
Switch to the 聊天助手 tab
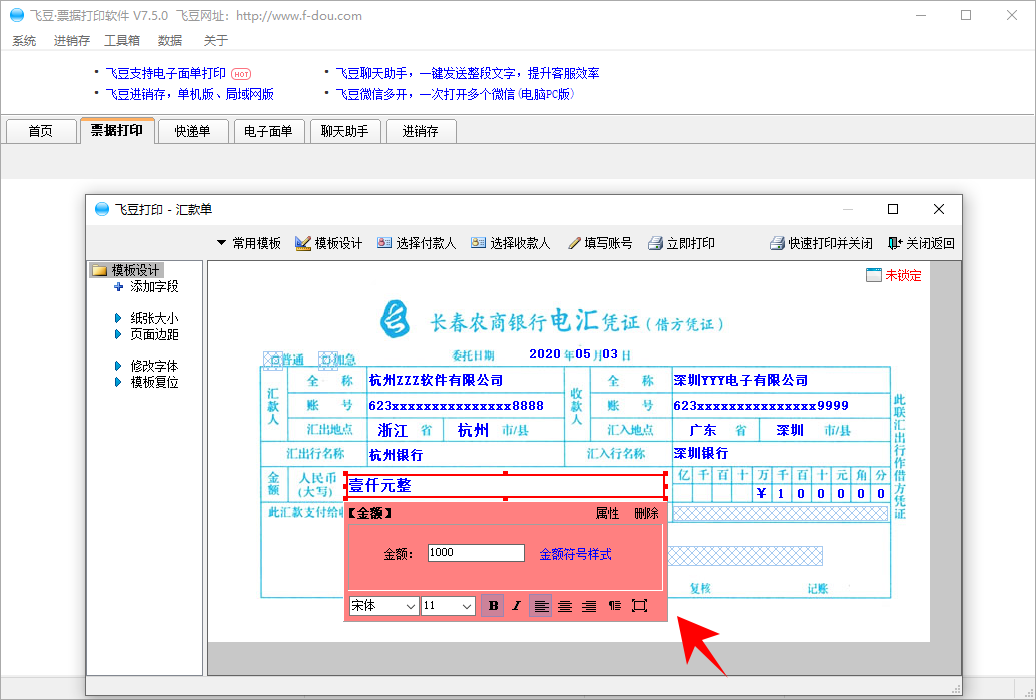click(345, 131)
